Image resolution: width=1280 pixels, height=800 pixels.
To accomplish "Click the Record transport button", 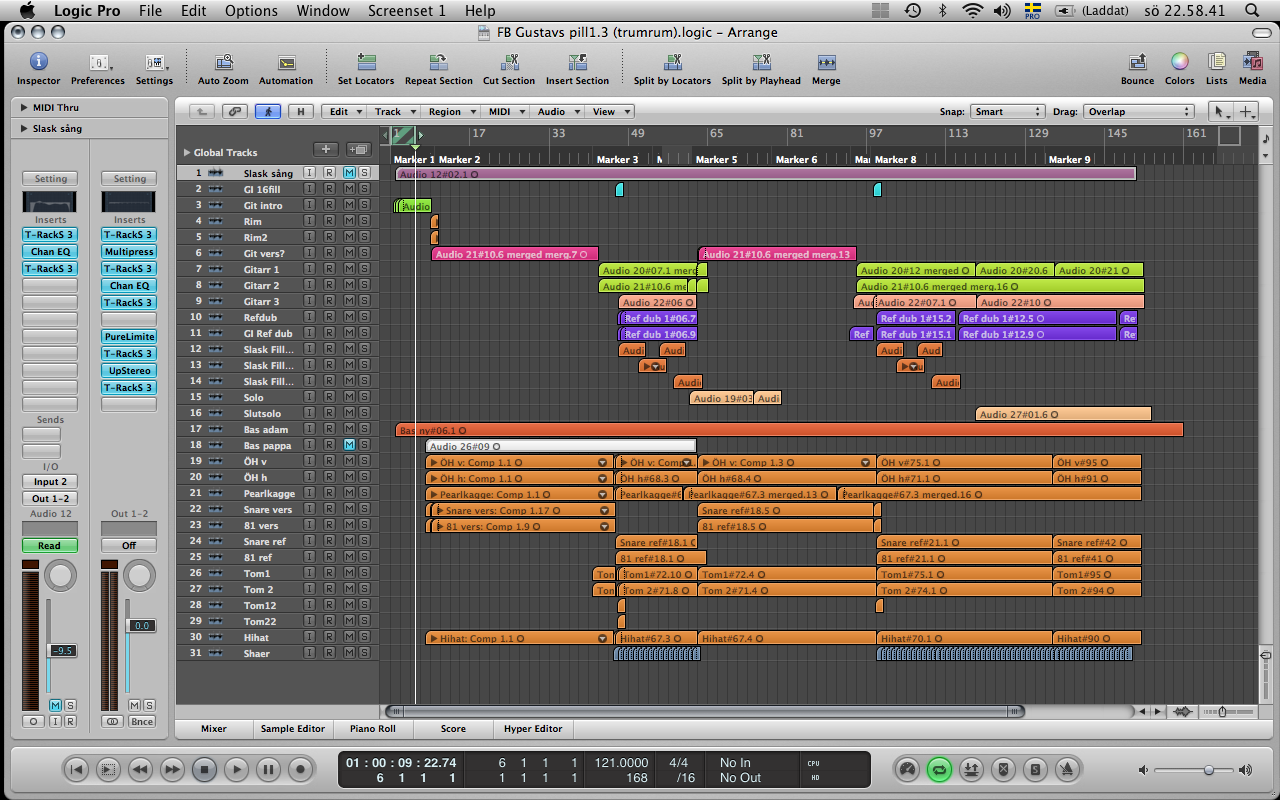I will click(x=300, y=770).
